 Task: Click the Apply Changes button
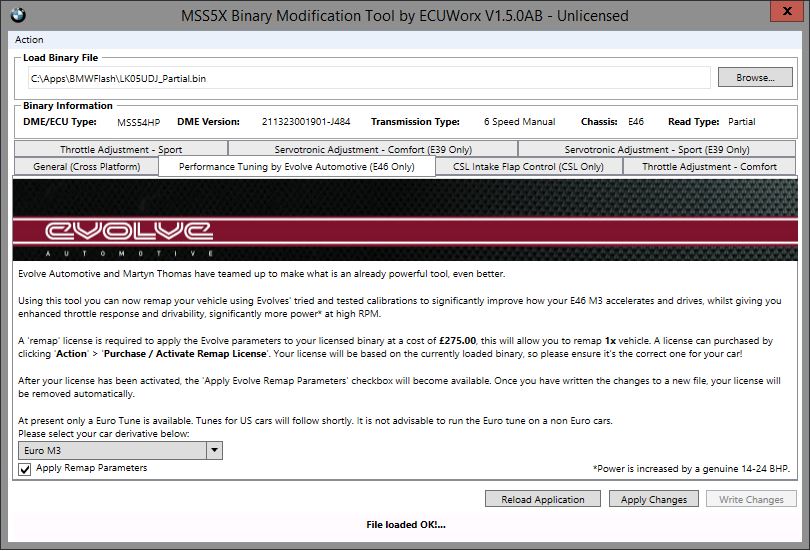(x=653, y=499)
